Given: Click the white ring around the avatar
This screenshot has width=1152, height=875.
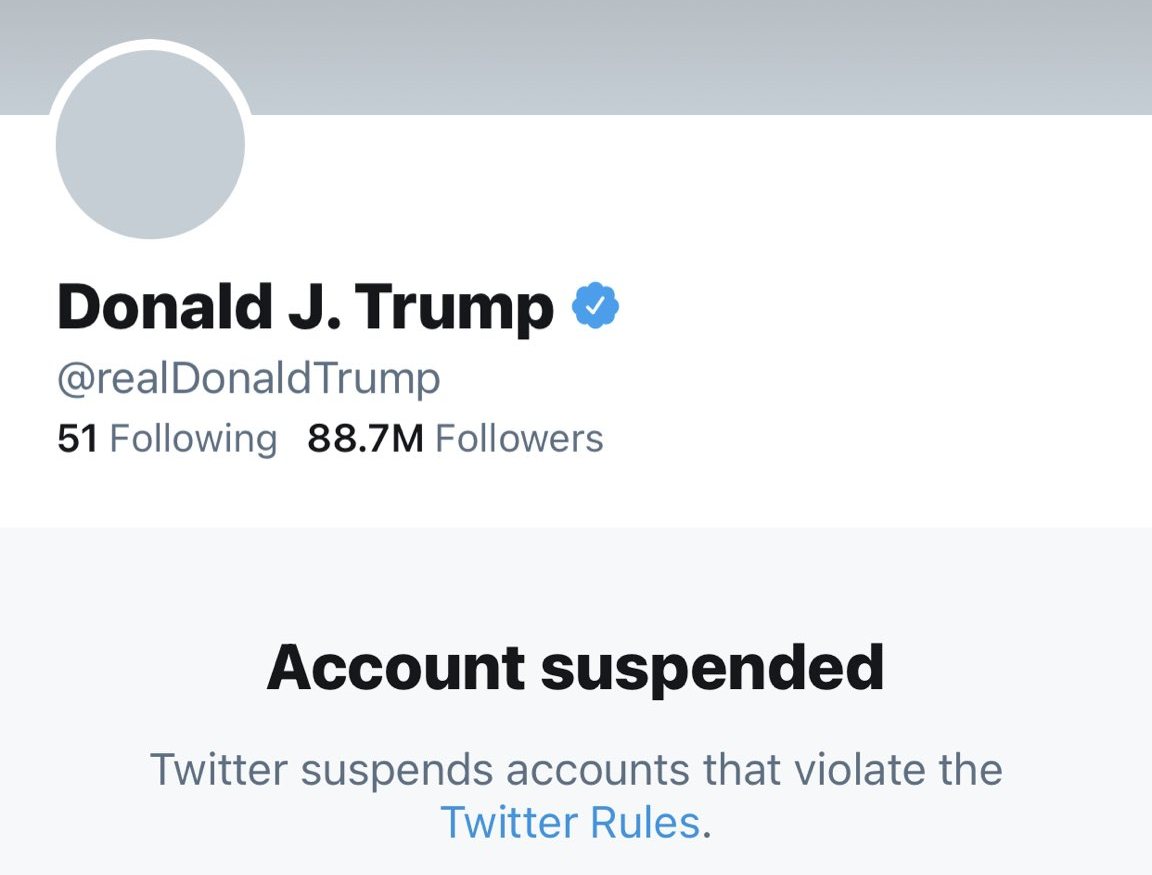Looking at the screenshot, I should (150, 45).
